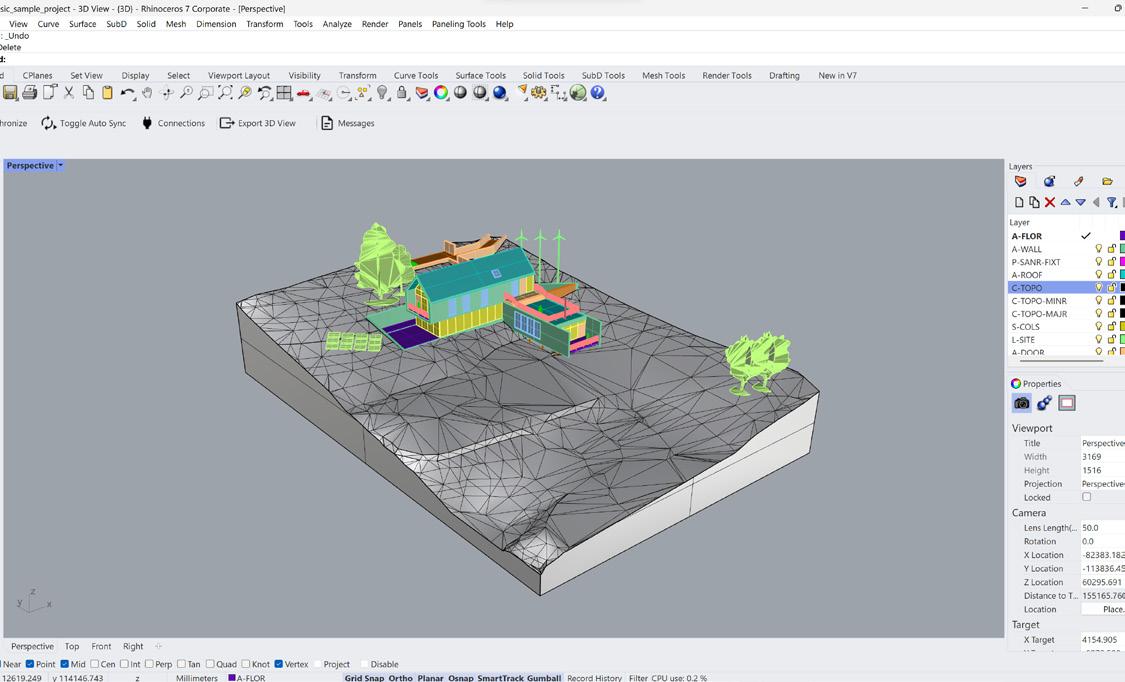Viewport: 1125px width, 682px height.
Task: Open the Analyze menu
Action: pos(336,24)
